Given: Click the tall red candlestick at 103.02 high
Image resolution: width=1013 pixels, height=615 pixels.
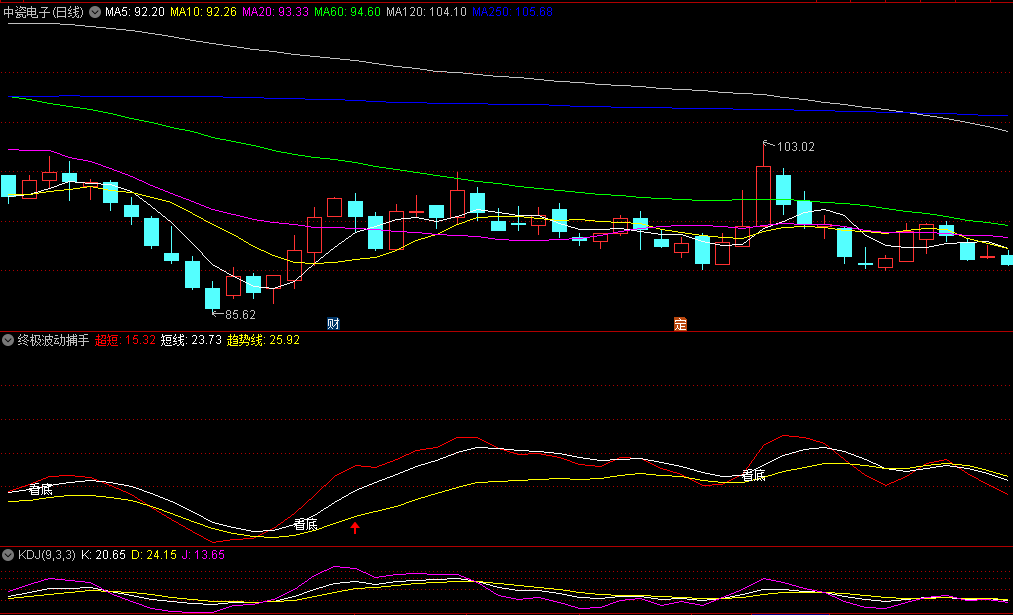Looking at the screenshot, I should coord(764,196).
